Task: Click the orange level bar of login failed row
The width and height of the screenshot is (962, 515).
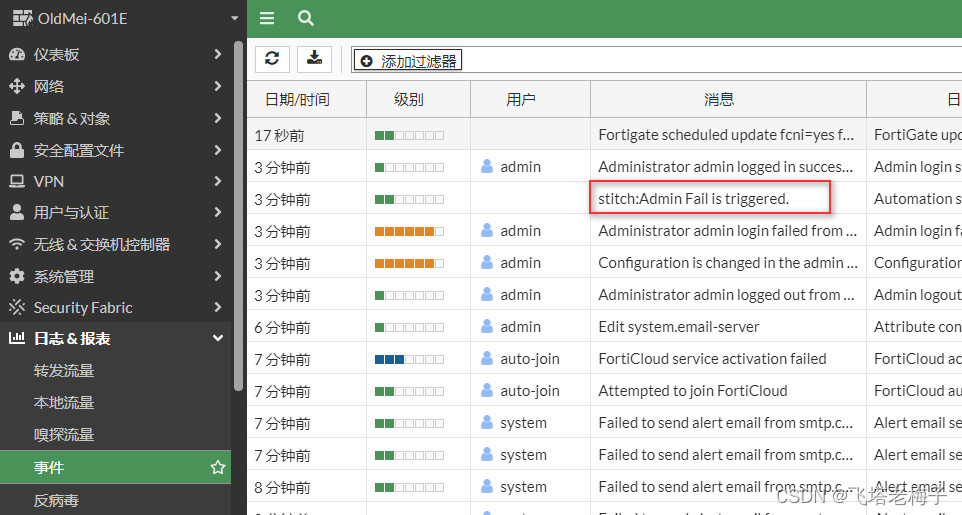Action: 409,231
